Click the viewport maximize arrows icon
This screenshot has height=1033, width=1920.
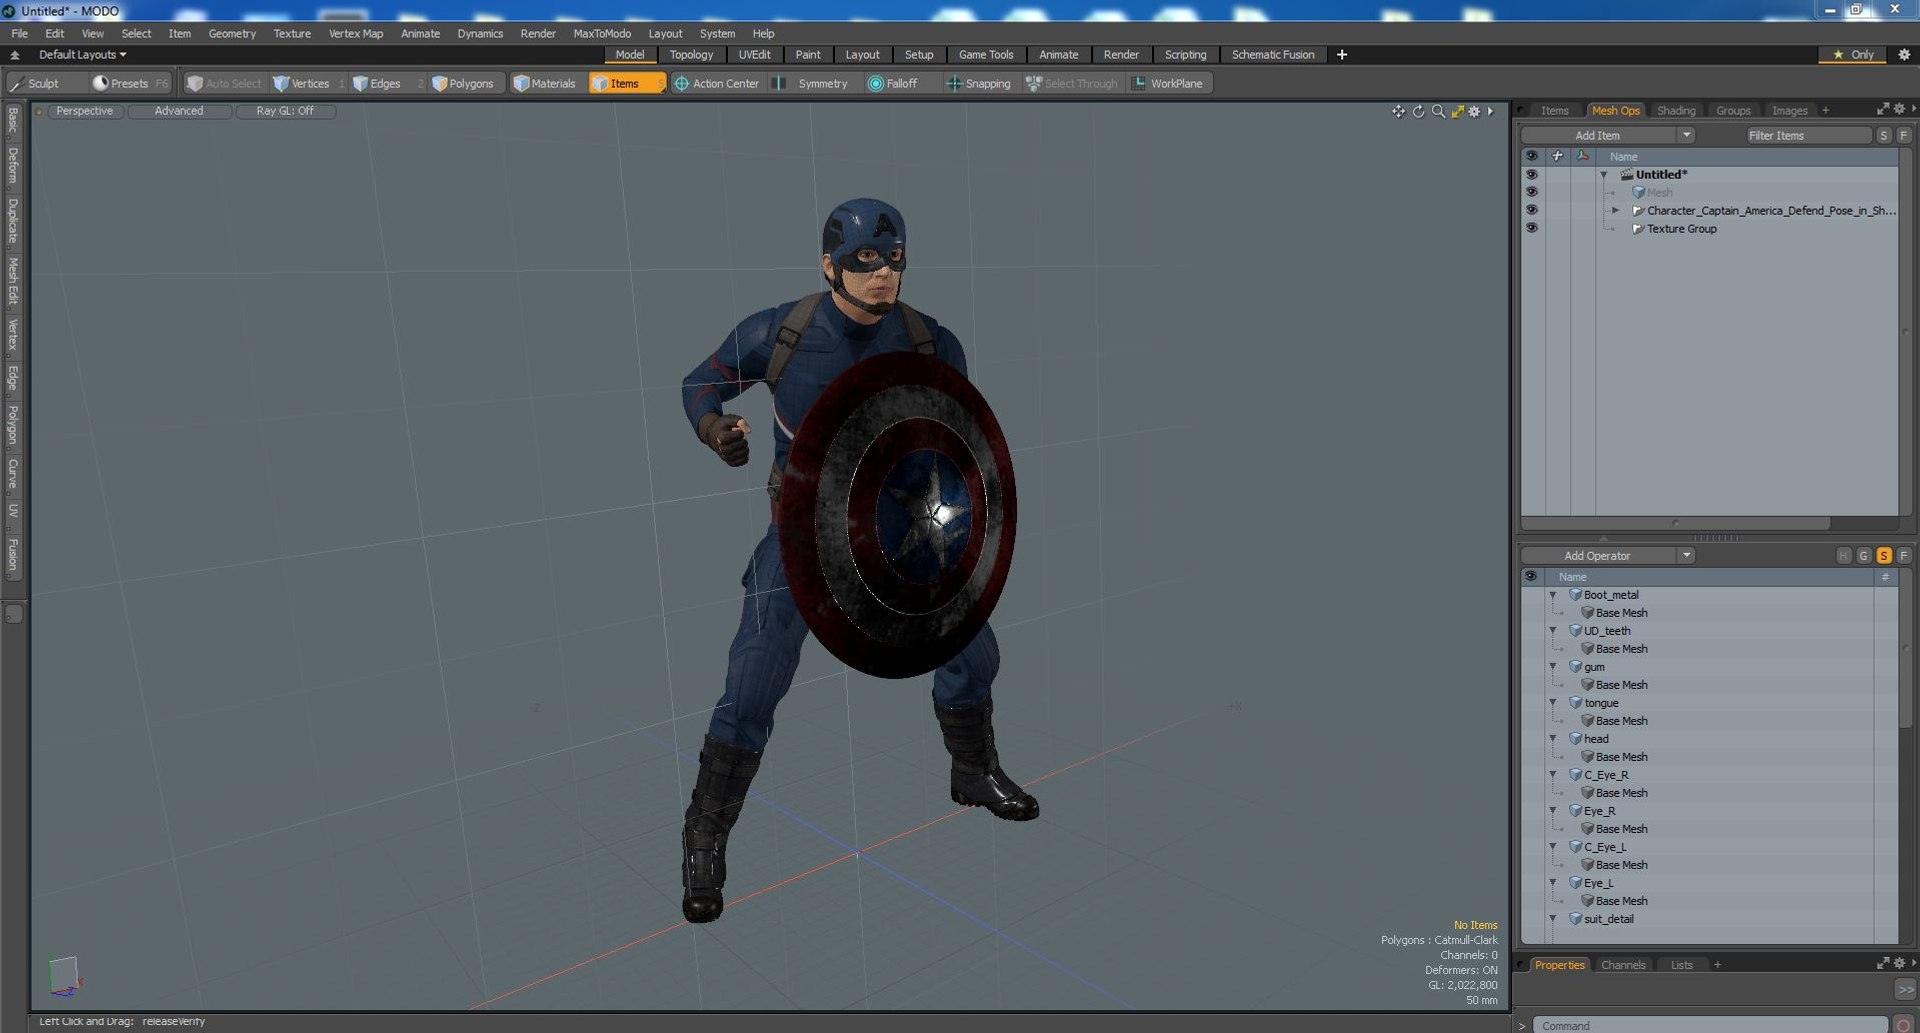click(x=1457, y=111)
